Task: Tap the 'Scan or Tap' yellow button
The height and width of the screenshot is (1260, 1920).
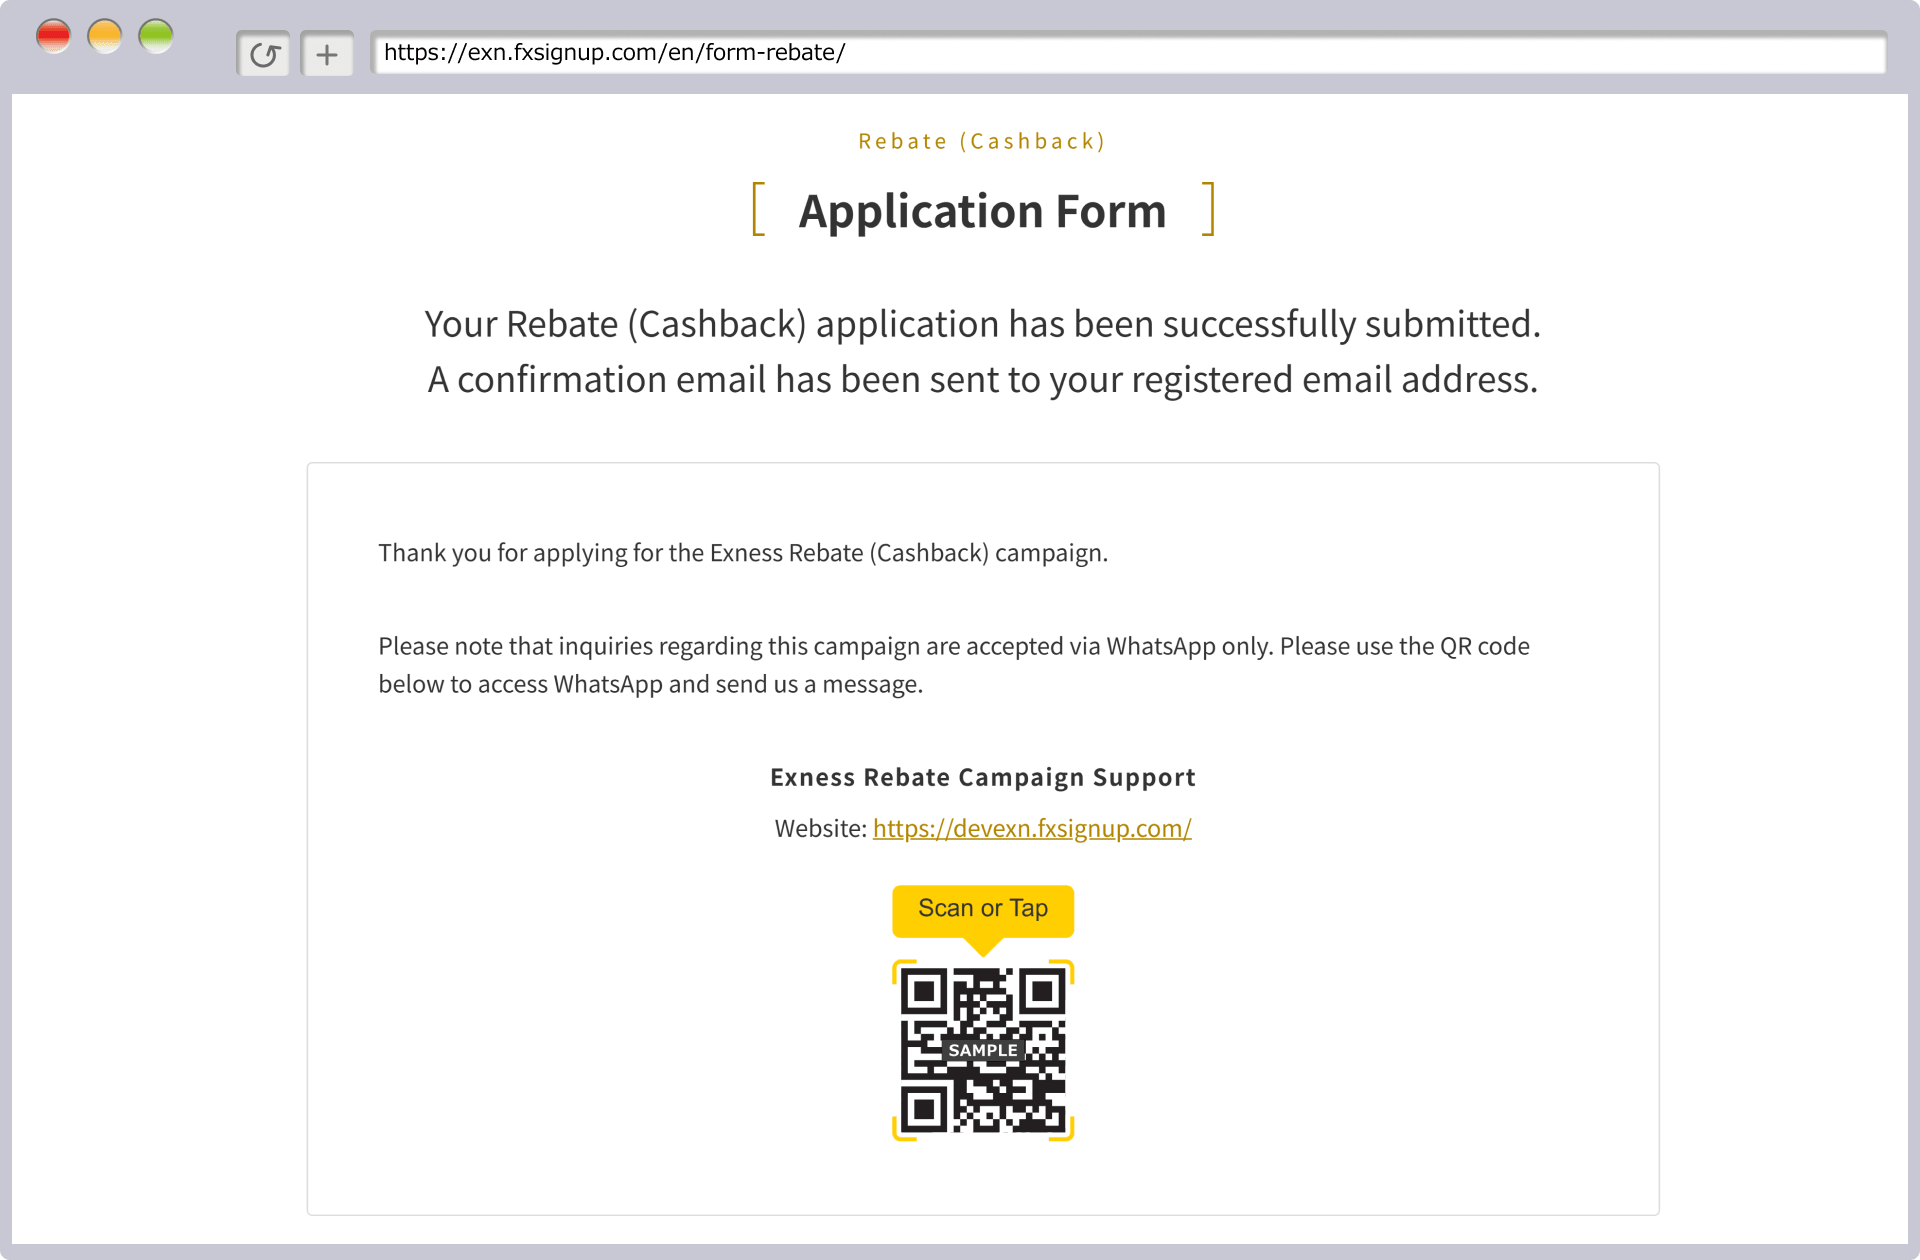Action: coord(983,910)
